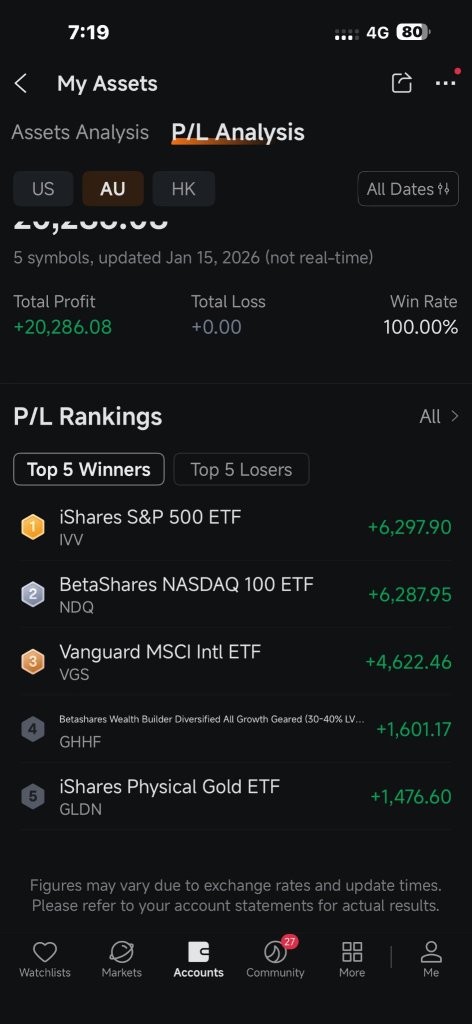Switch market filter to US
The width and height of the screenshot is (472, 1024).
(43, 189)
